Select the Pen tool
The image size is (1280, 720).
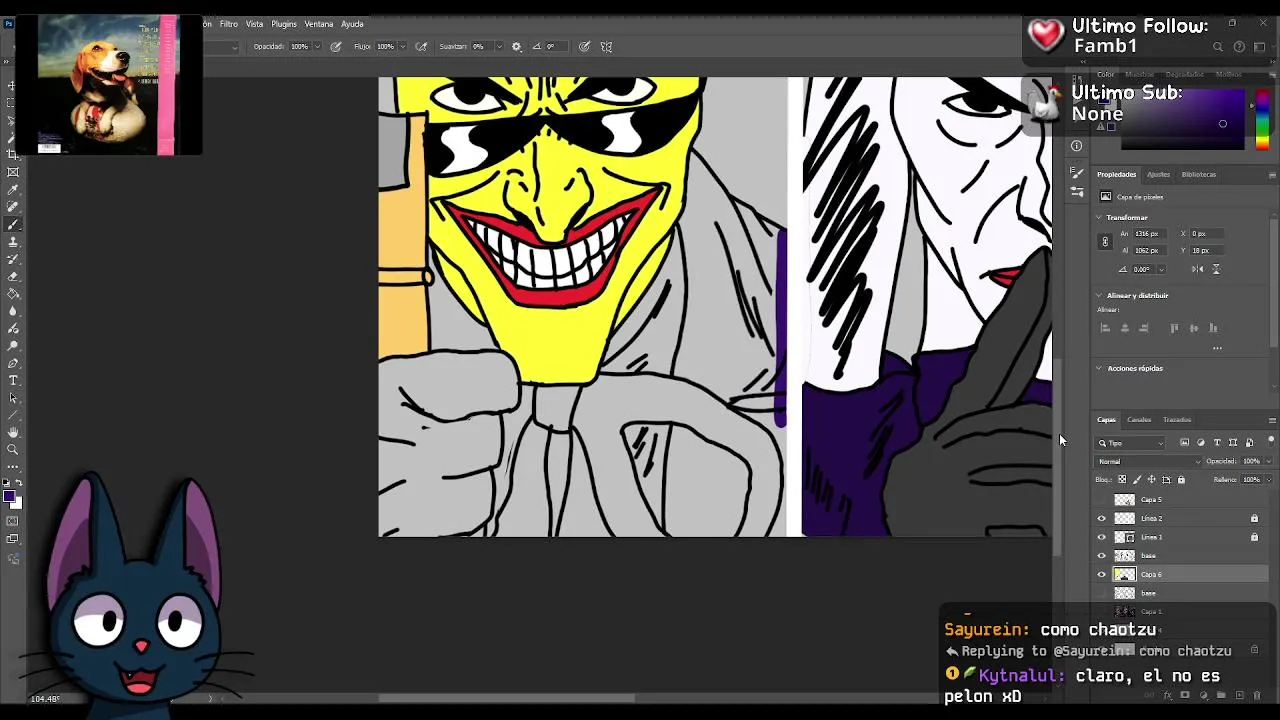click(x=13, y=363)
